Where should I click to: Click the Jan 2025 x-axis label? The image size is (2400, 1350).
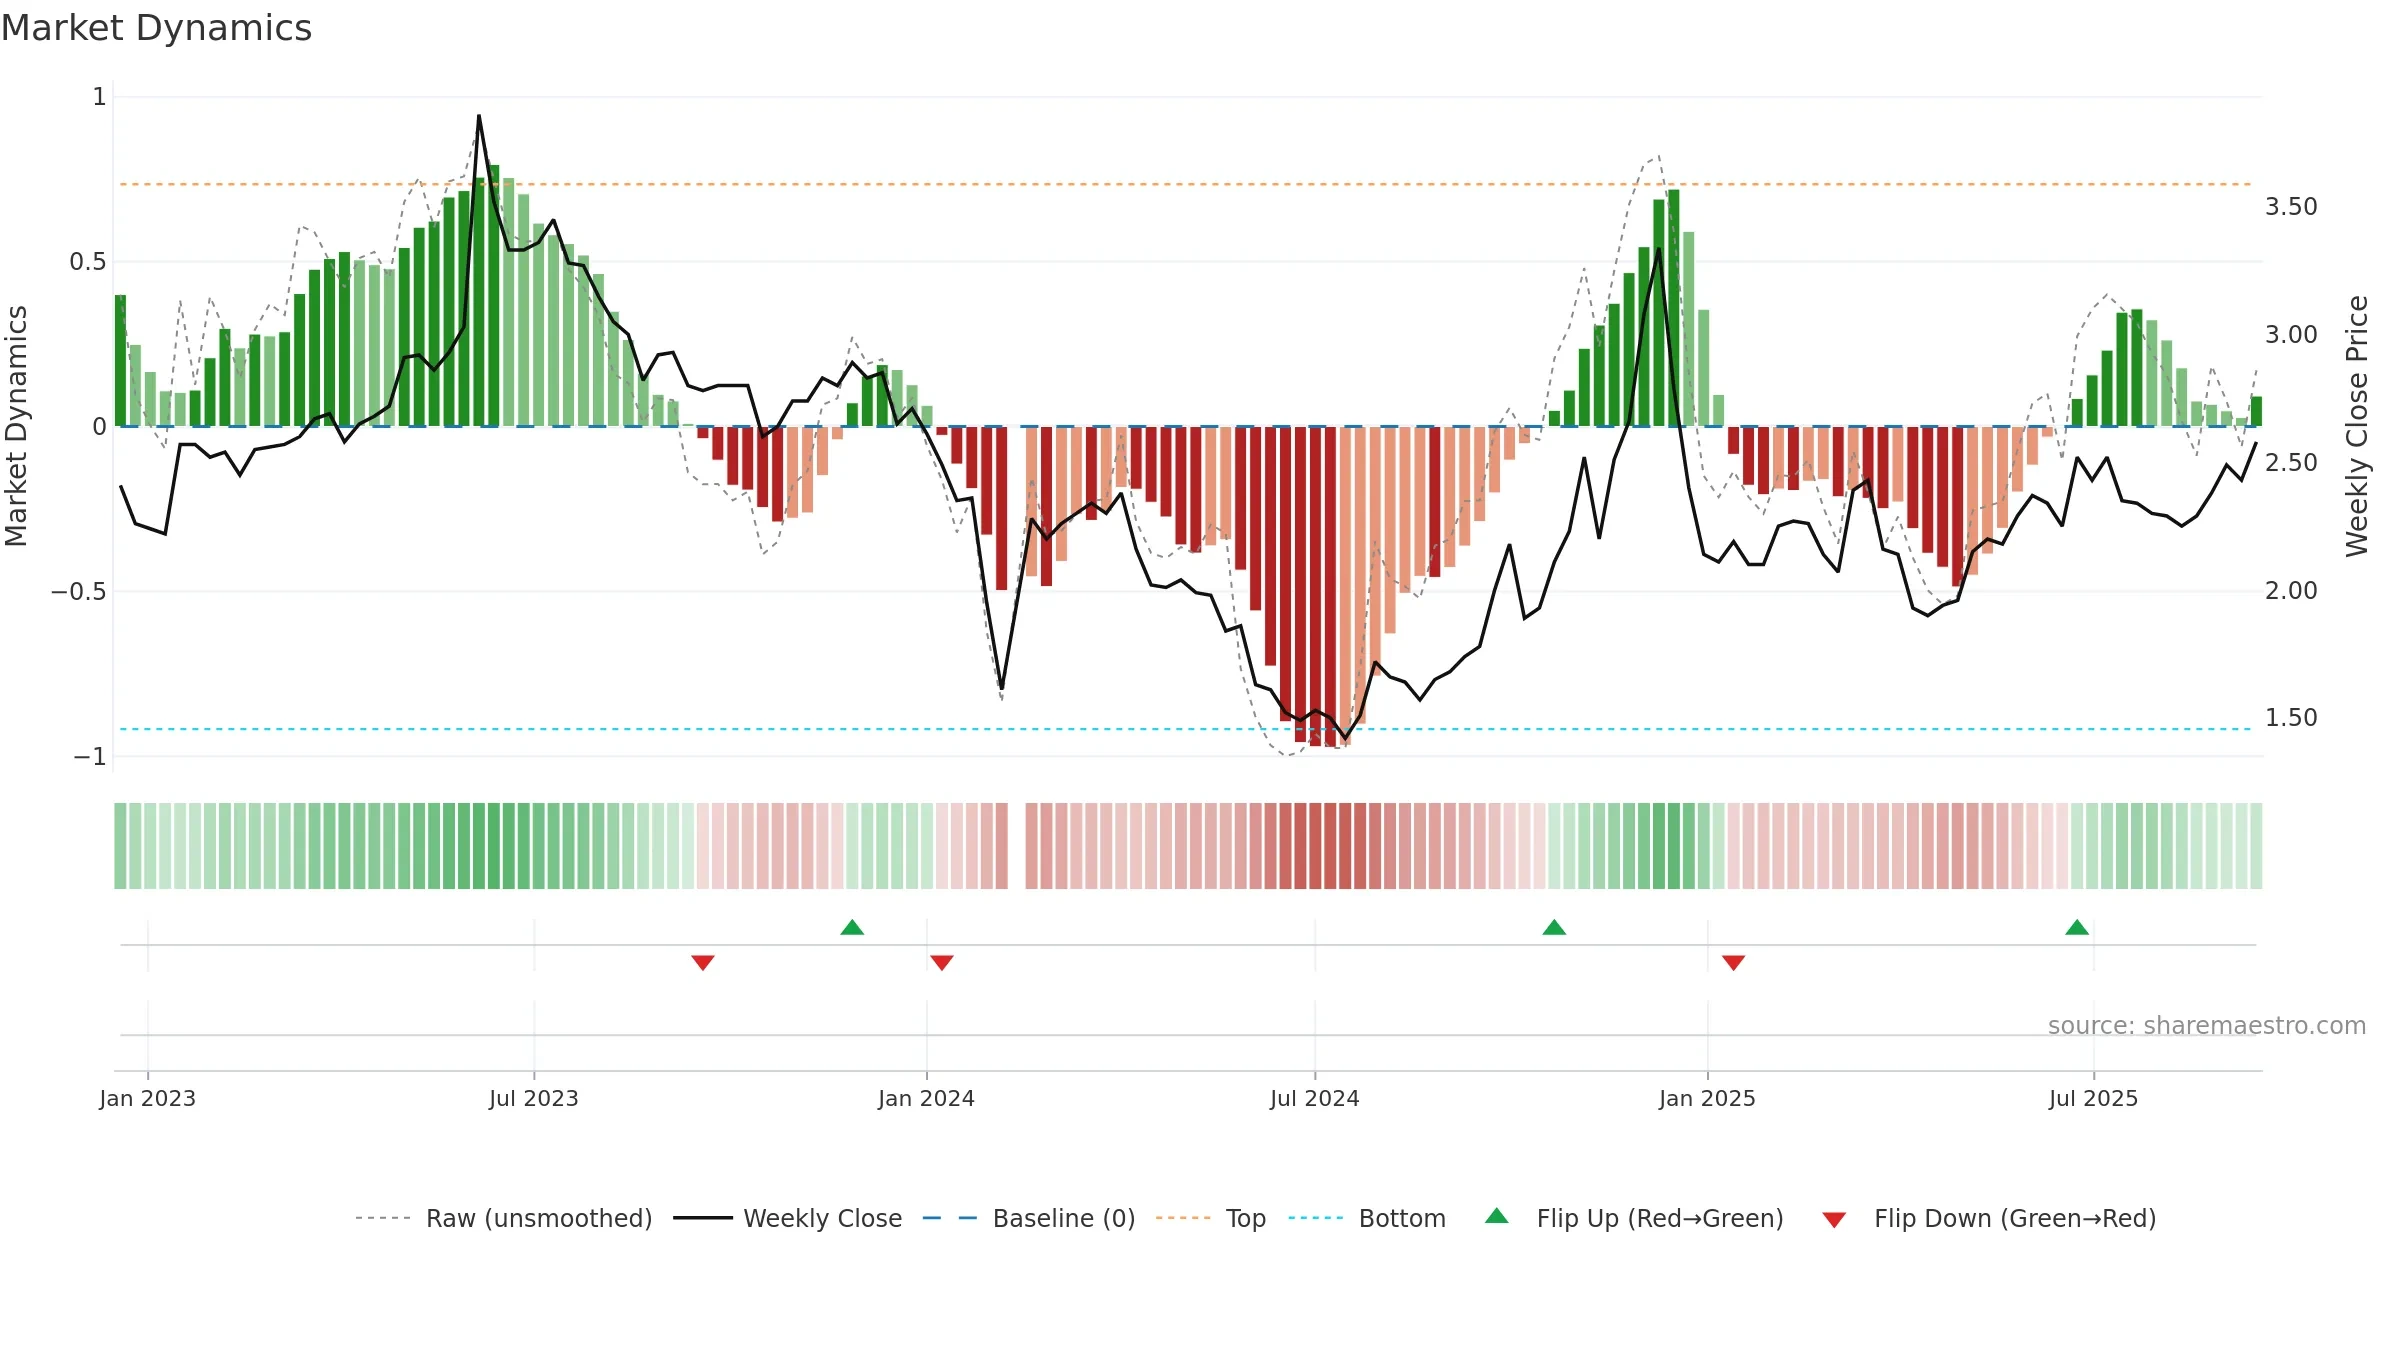coord(1708,1098)
